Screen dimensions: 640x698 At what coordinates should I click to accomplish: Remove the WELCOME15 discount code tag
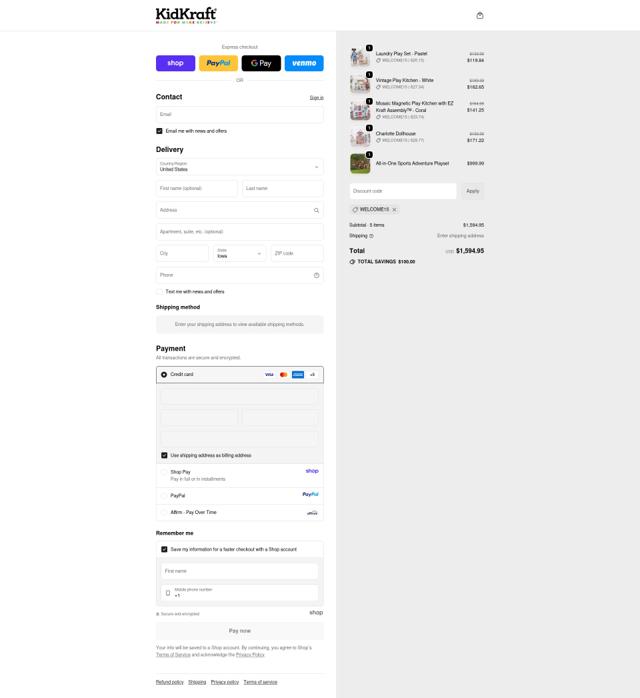(394, 210)
